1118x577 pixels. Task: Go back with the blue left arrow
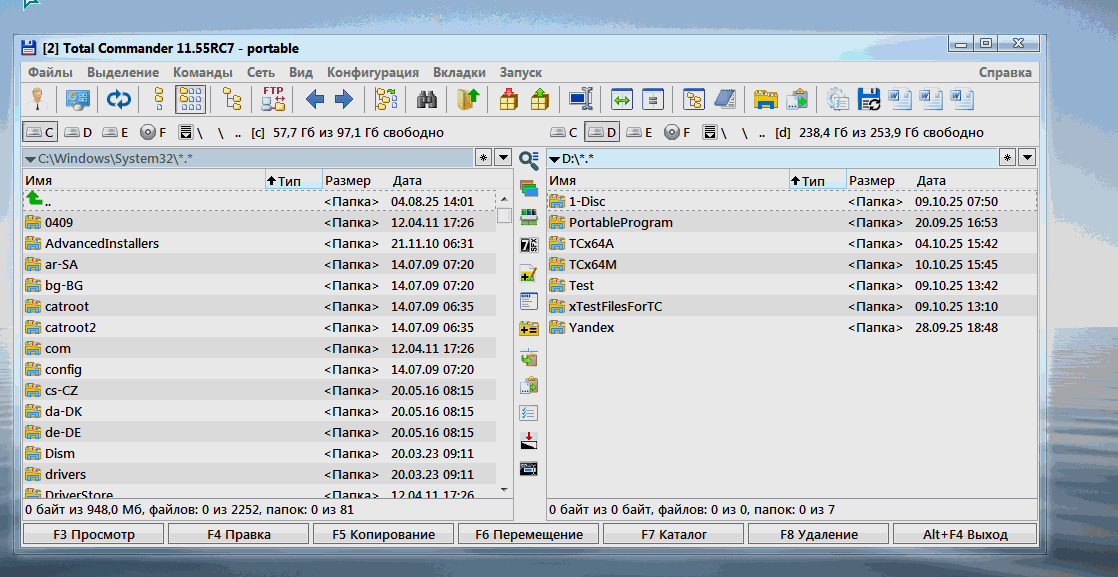click(314, 100)
